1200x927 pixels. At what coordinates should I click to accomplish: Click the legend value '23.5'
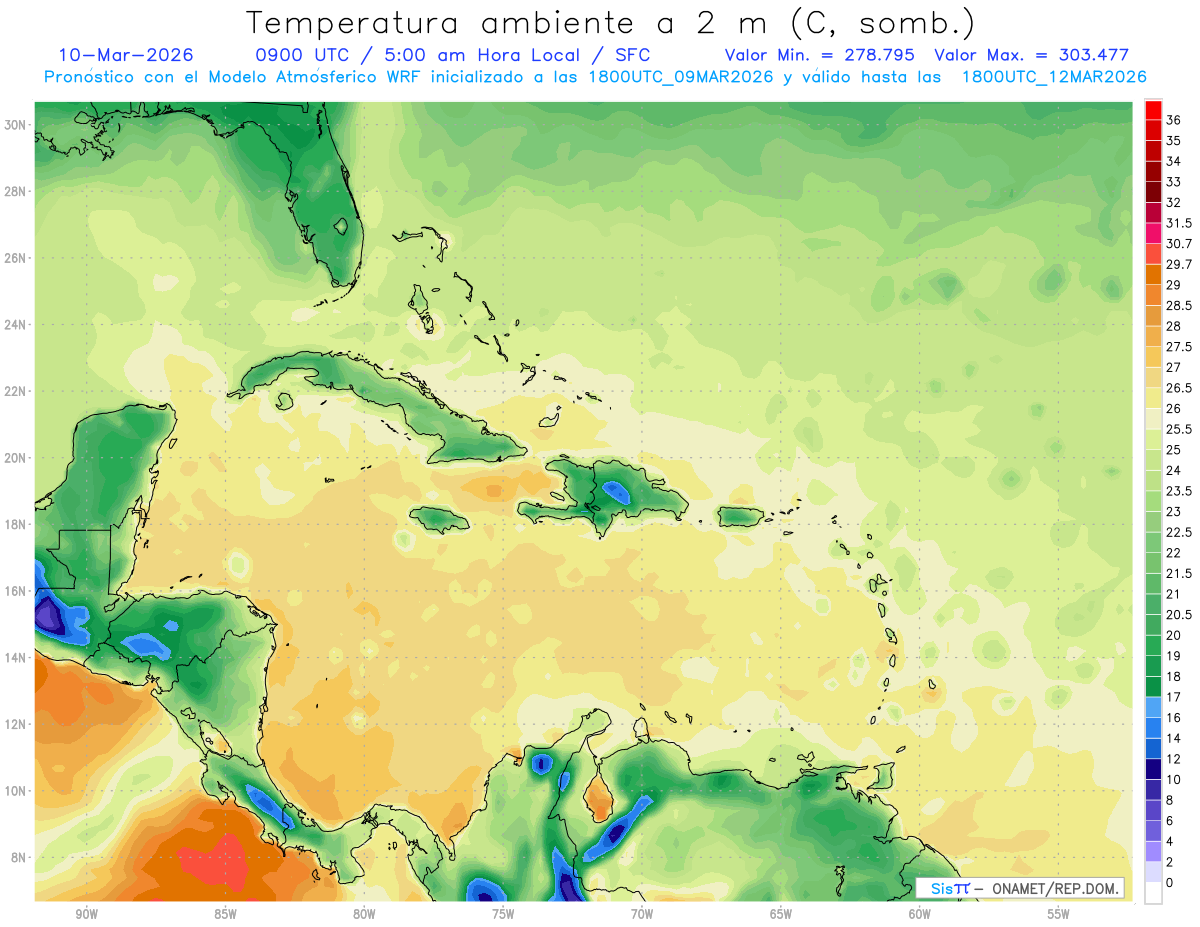tap(1179, 491)
